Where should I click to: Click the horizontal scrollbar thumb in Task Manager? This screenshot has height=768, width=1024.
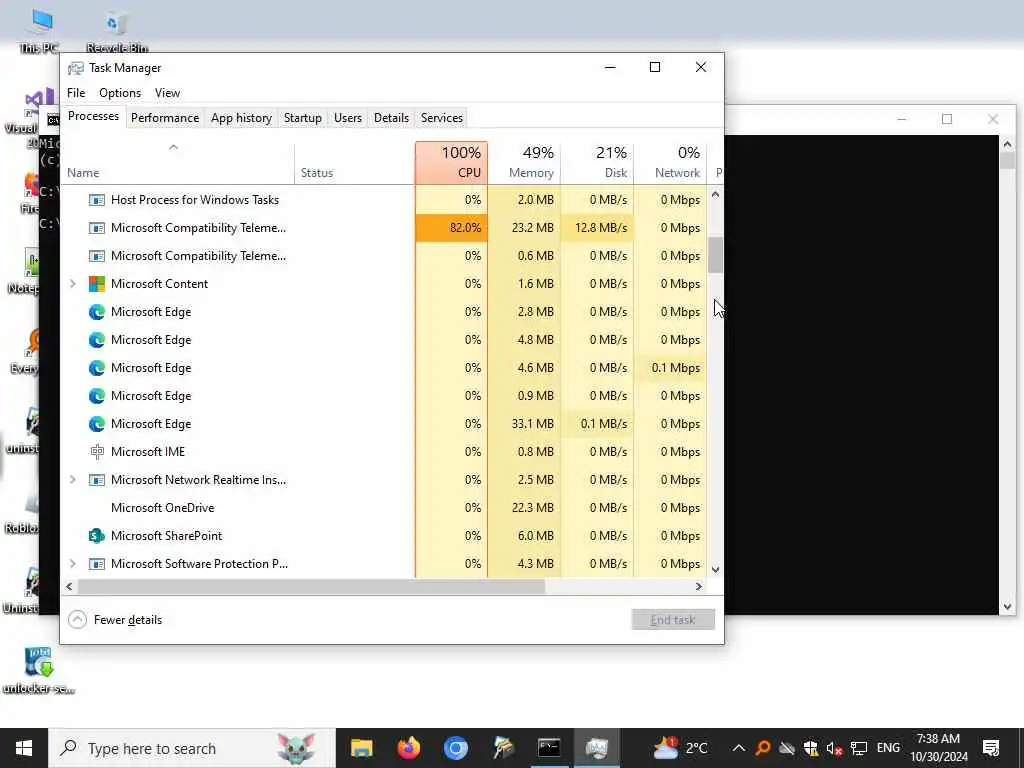tap(312, 586)
